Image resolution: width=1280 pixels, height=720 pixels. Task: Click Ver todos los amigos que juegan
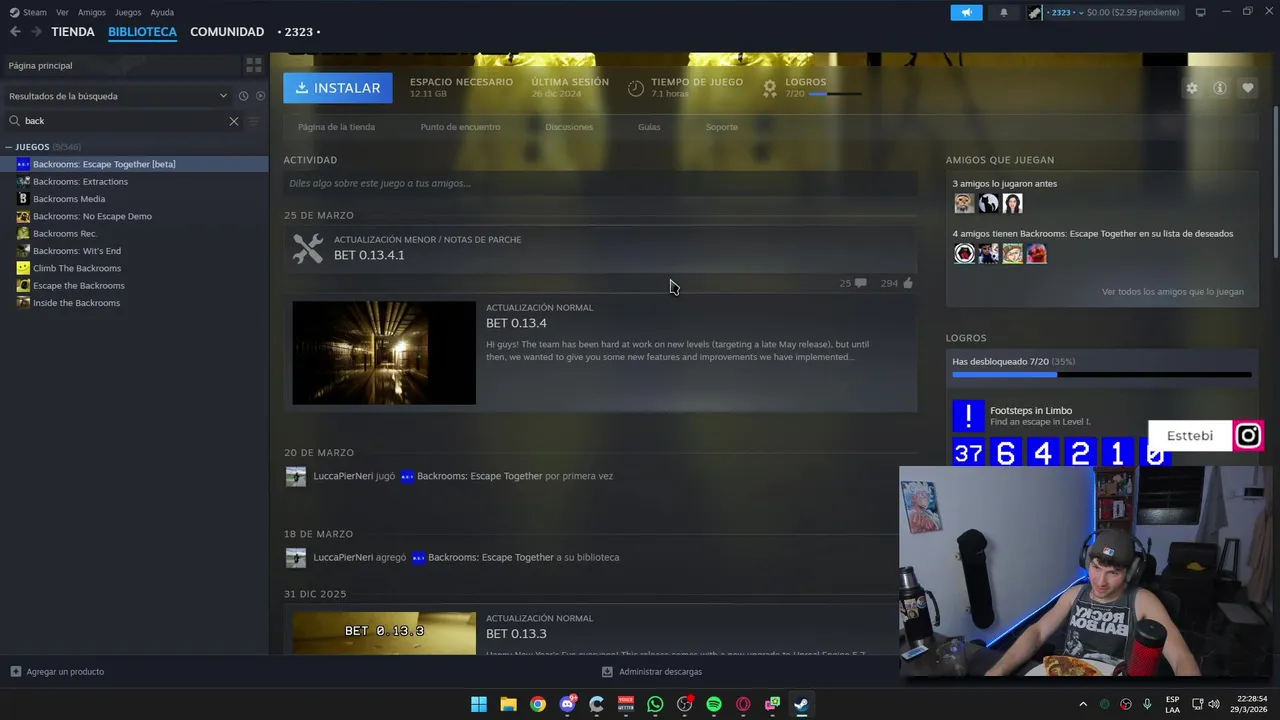(1173, 292)
